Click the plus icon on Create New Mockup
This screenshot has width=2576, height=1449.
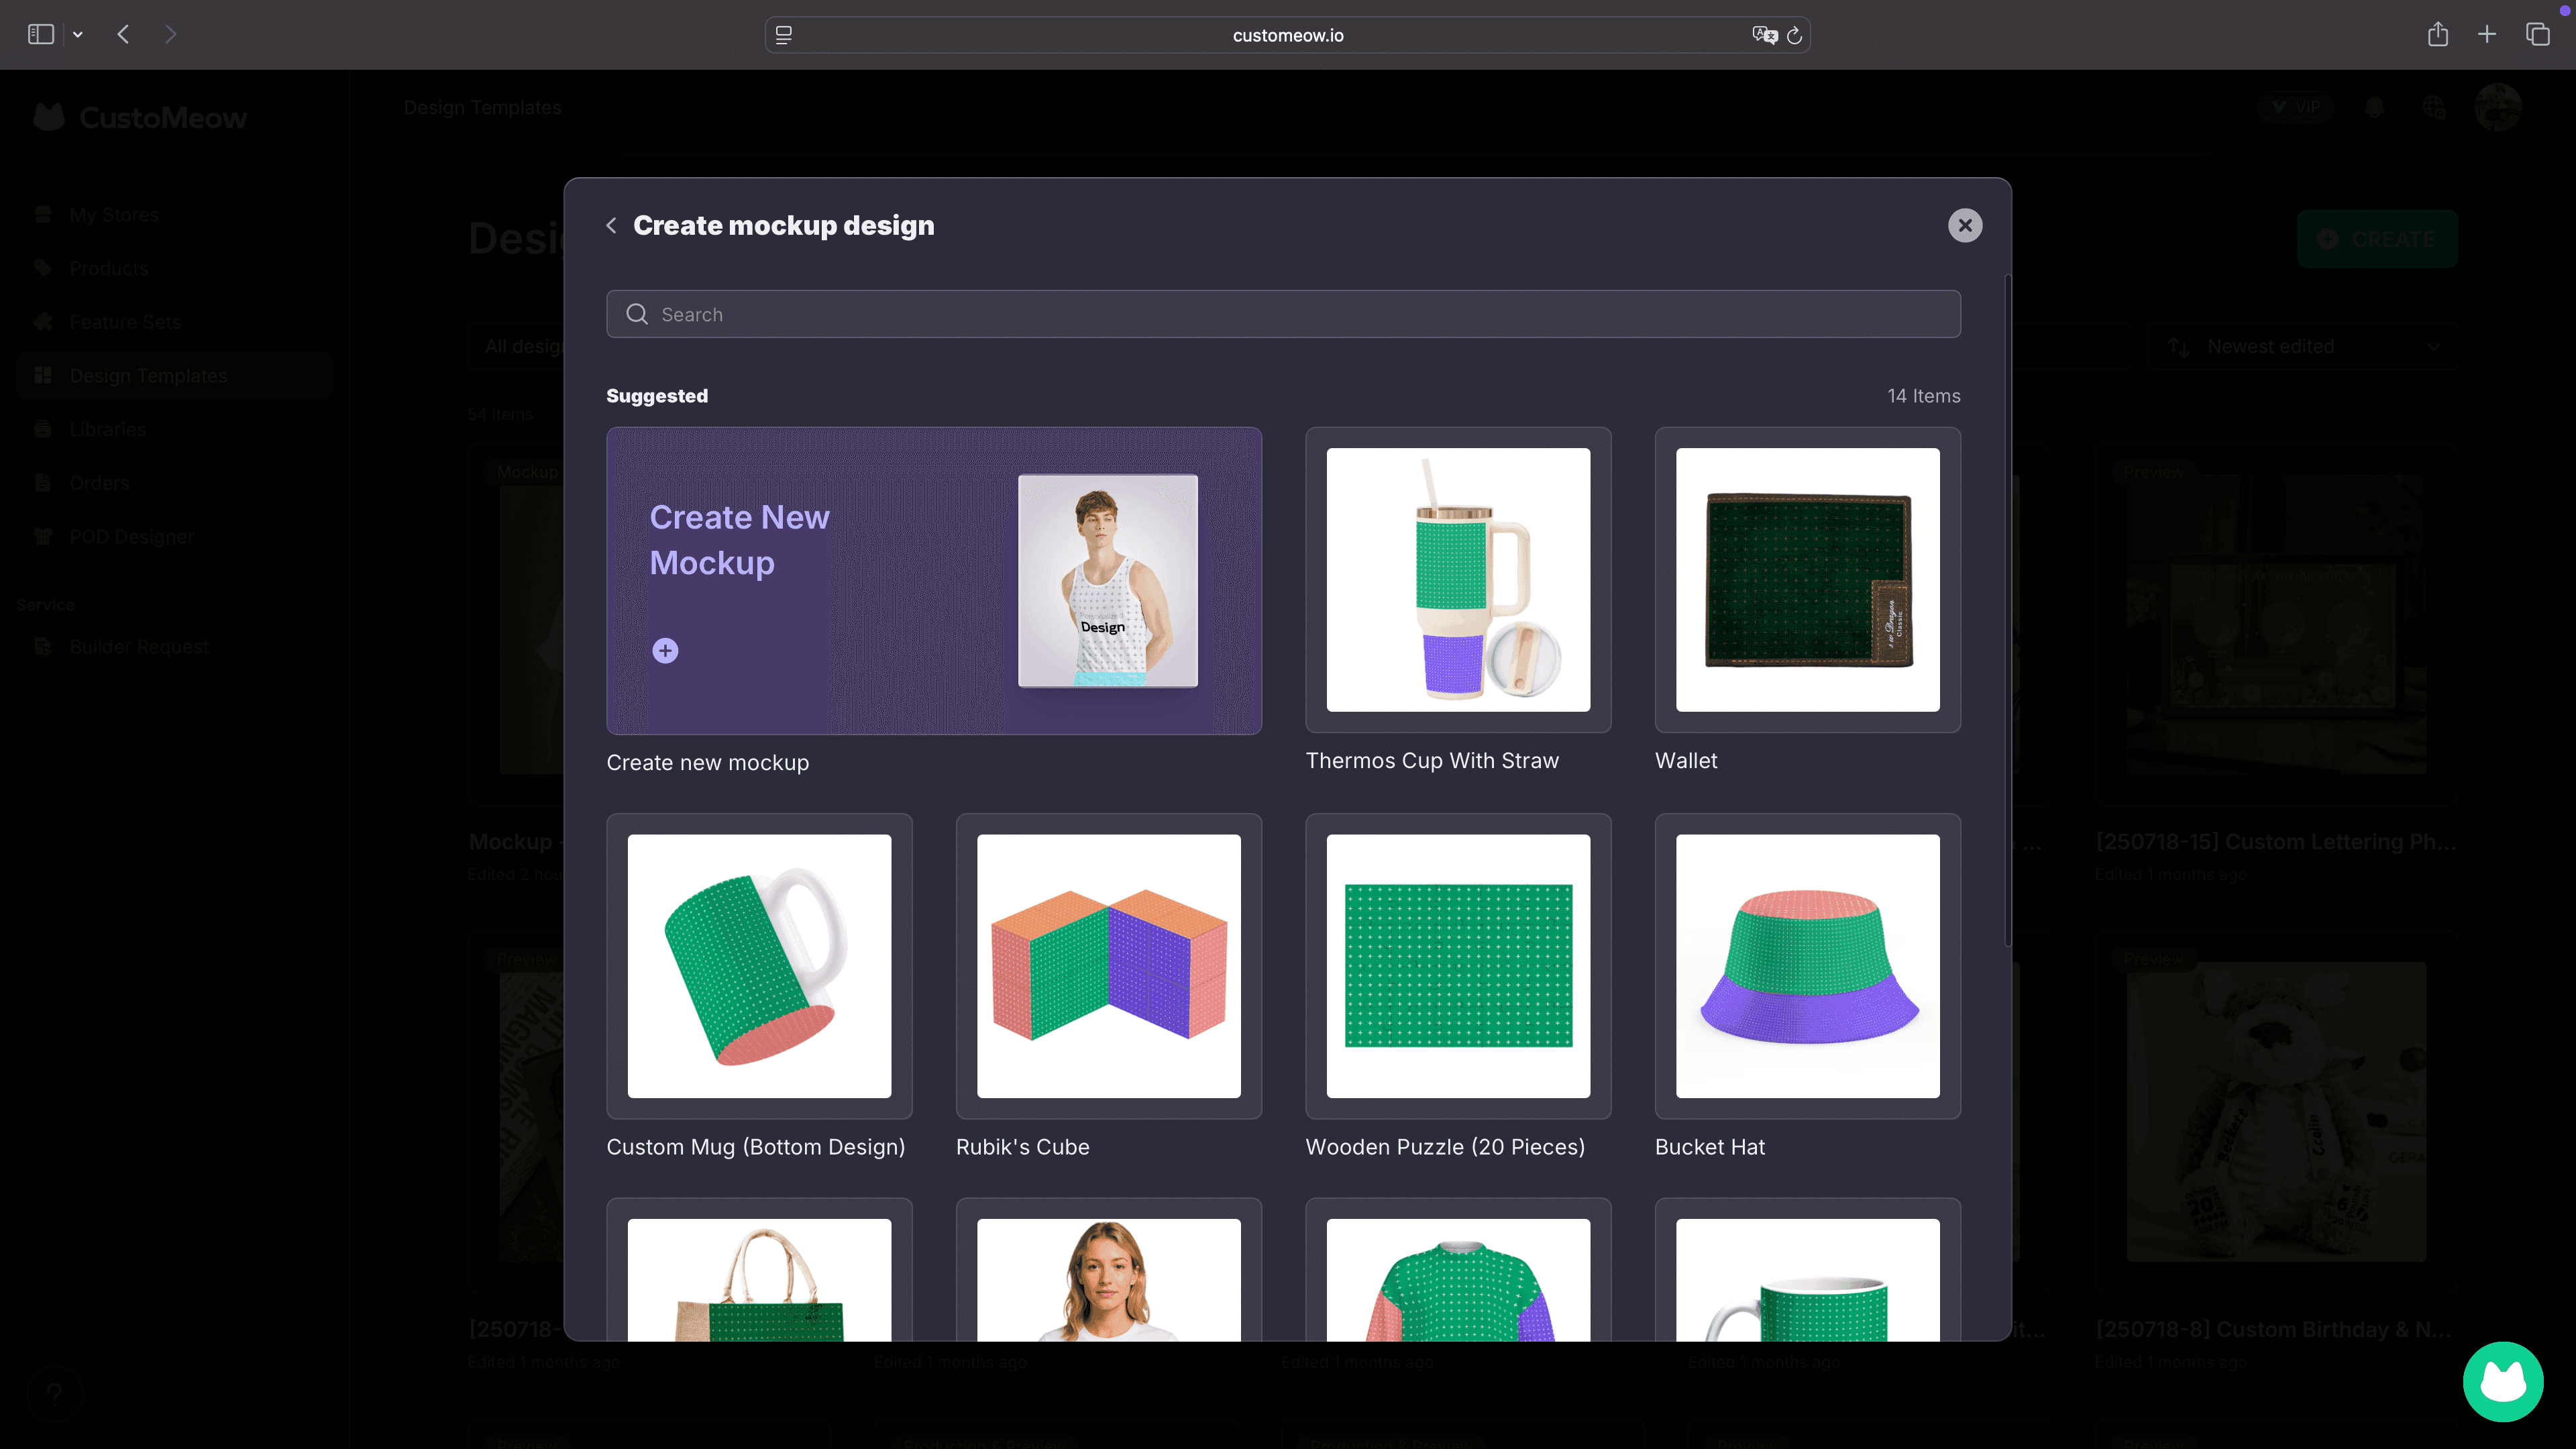click(665, 651)
